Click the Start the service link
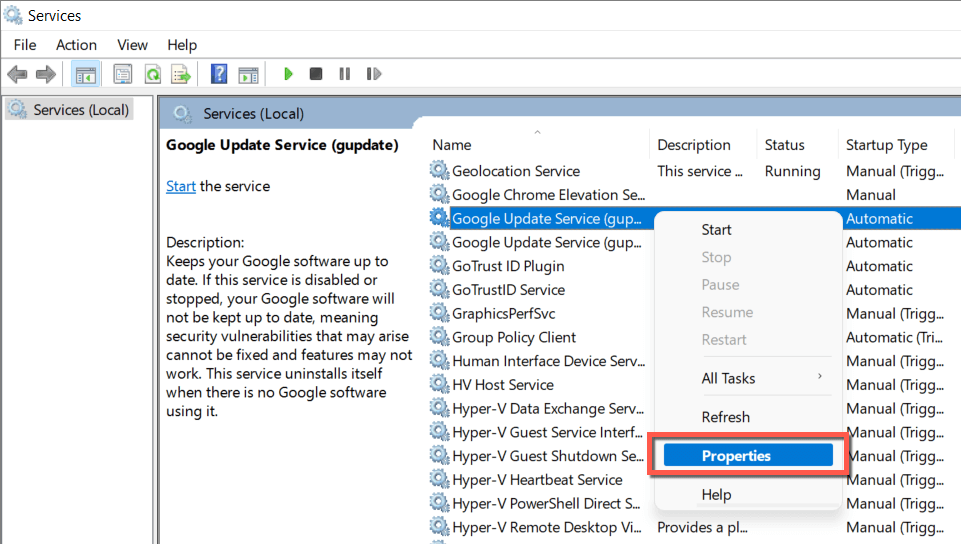The width and height of the screenshot is (961, 544). point(181,186)
